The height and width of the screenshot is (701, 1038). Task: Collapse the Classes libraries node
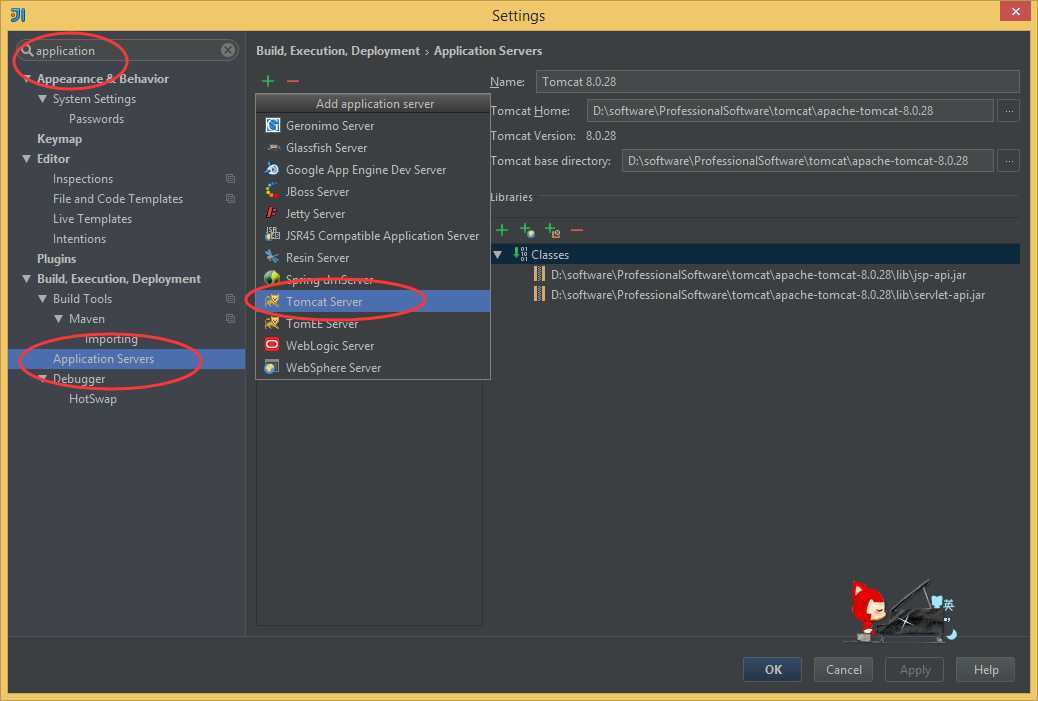tap(498, 254)
